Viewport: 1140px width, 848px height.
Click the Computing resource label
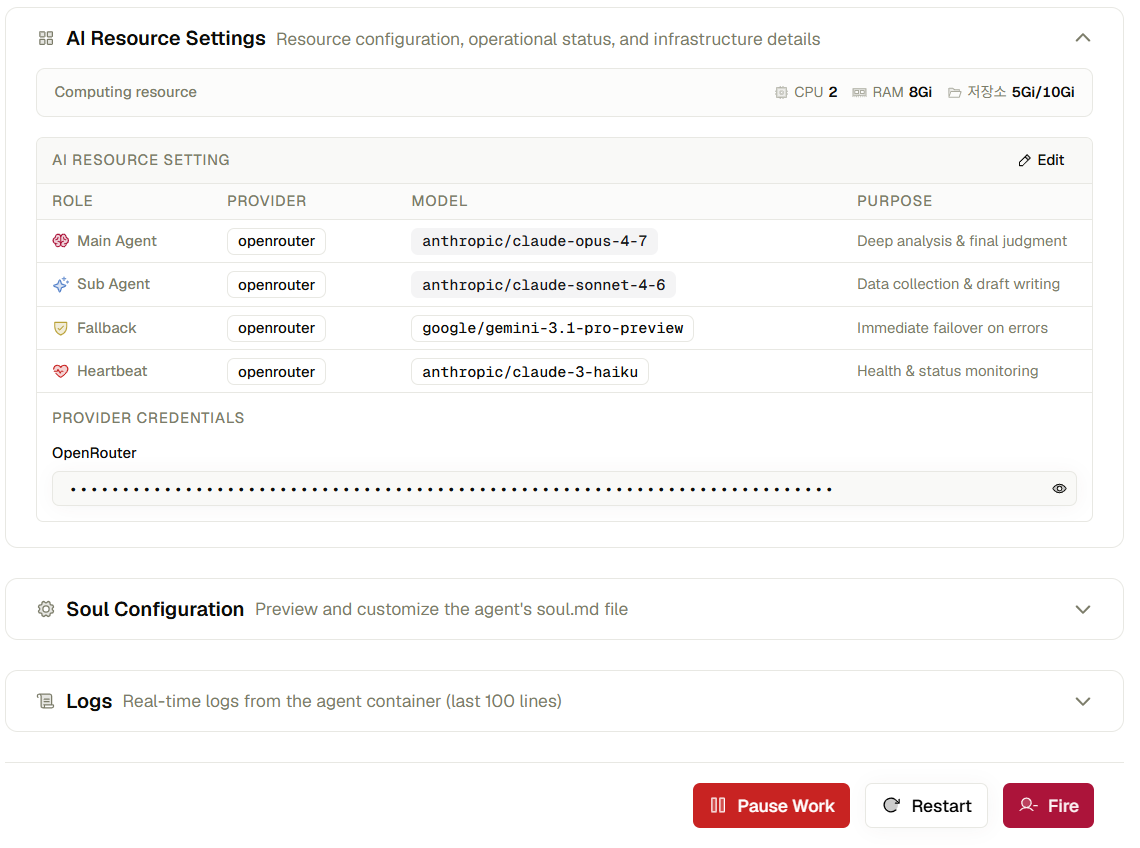pyautogui.click(x=126, y=92)
